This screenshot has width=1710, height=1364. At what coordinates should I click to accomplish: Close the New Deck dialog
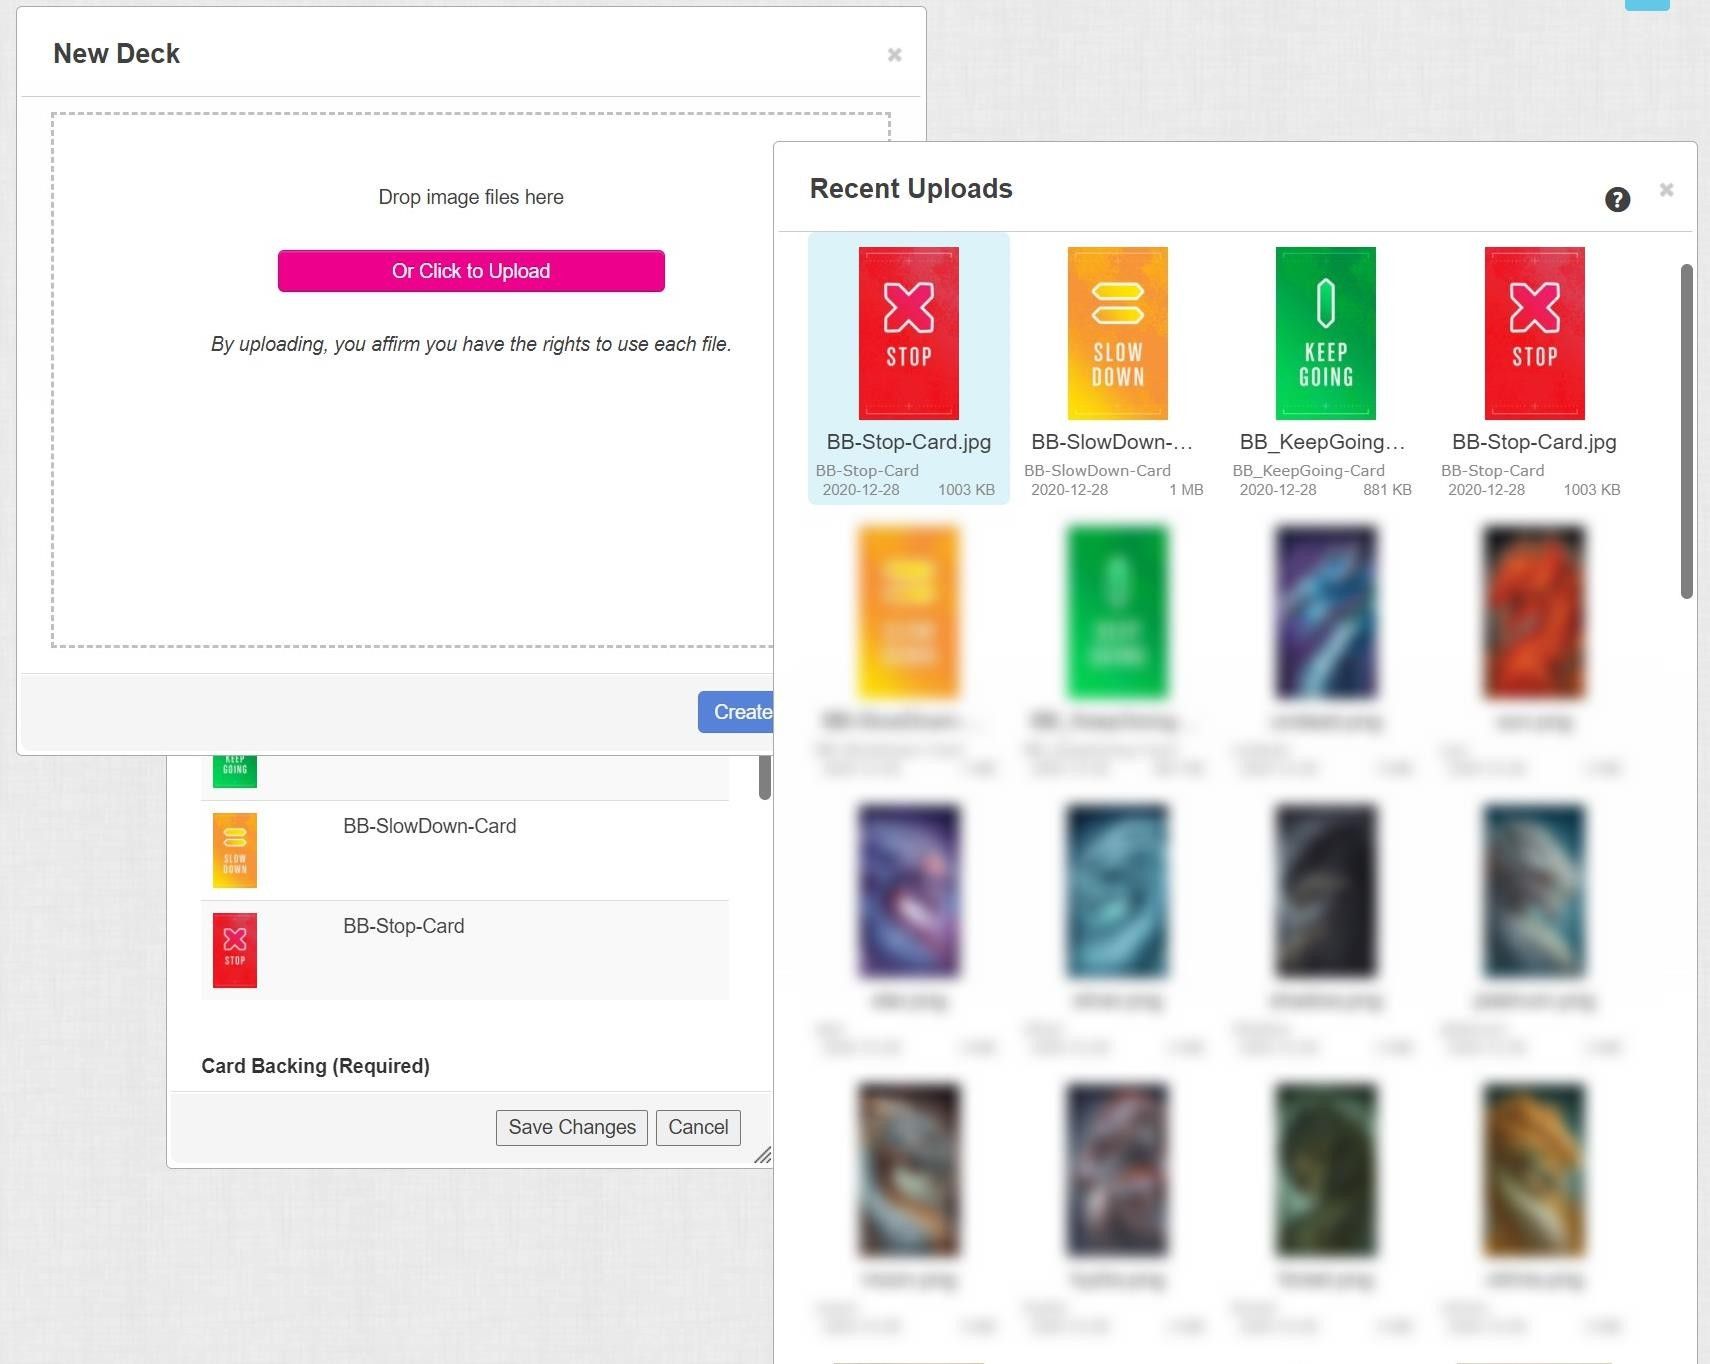[x=894, y=55]
